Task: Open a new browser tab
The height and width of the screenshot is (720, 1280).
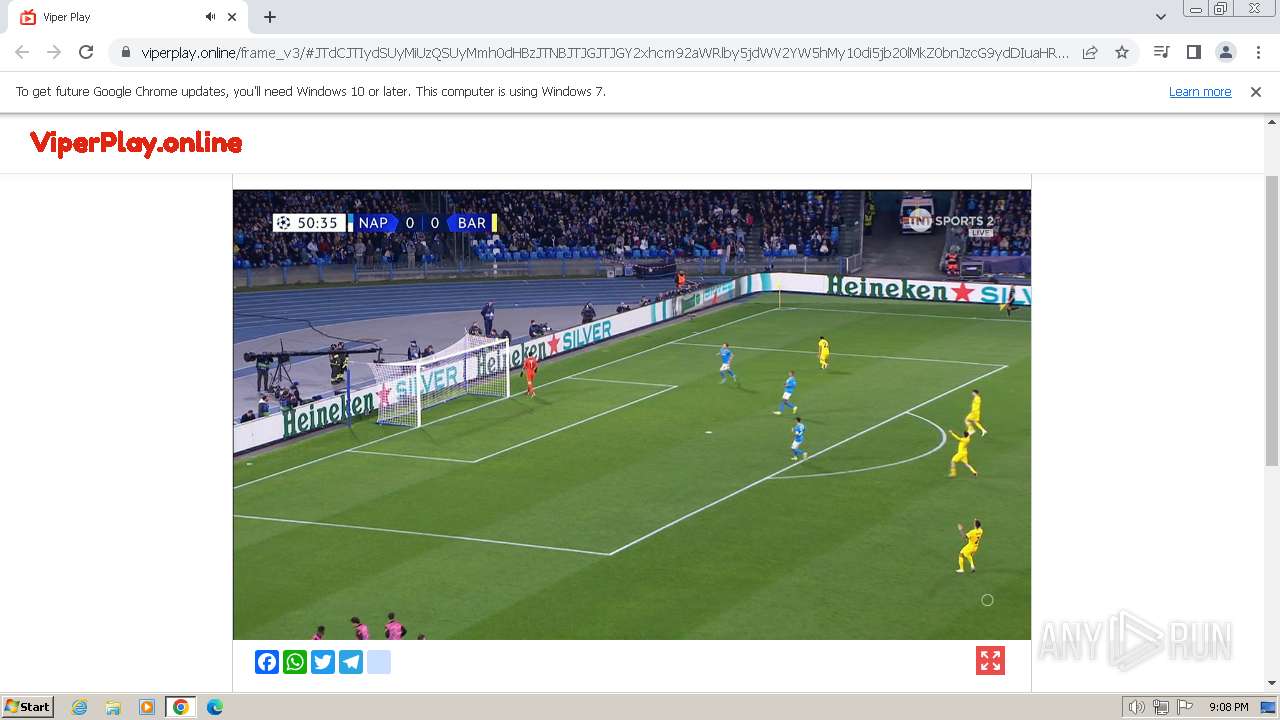Action: pyautogui.click(x=270, y=17)
